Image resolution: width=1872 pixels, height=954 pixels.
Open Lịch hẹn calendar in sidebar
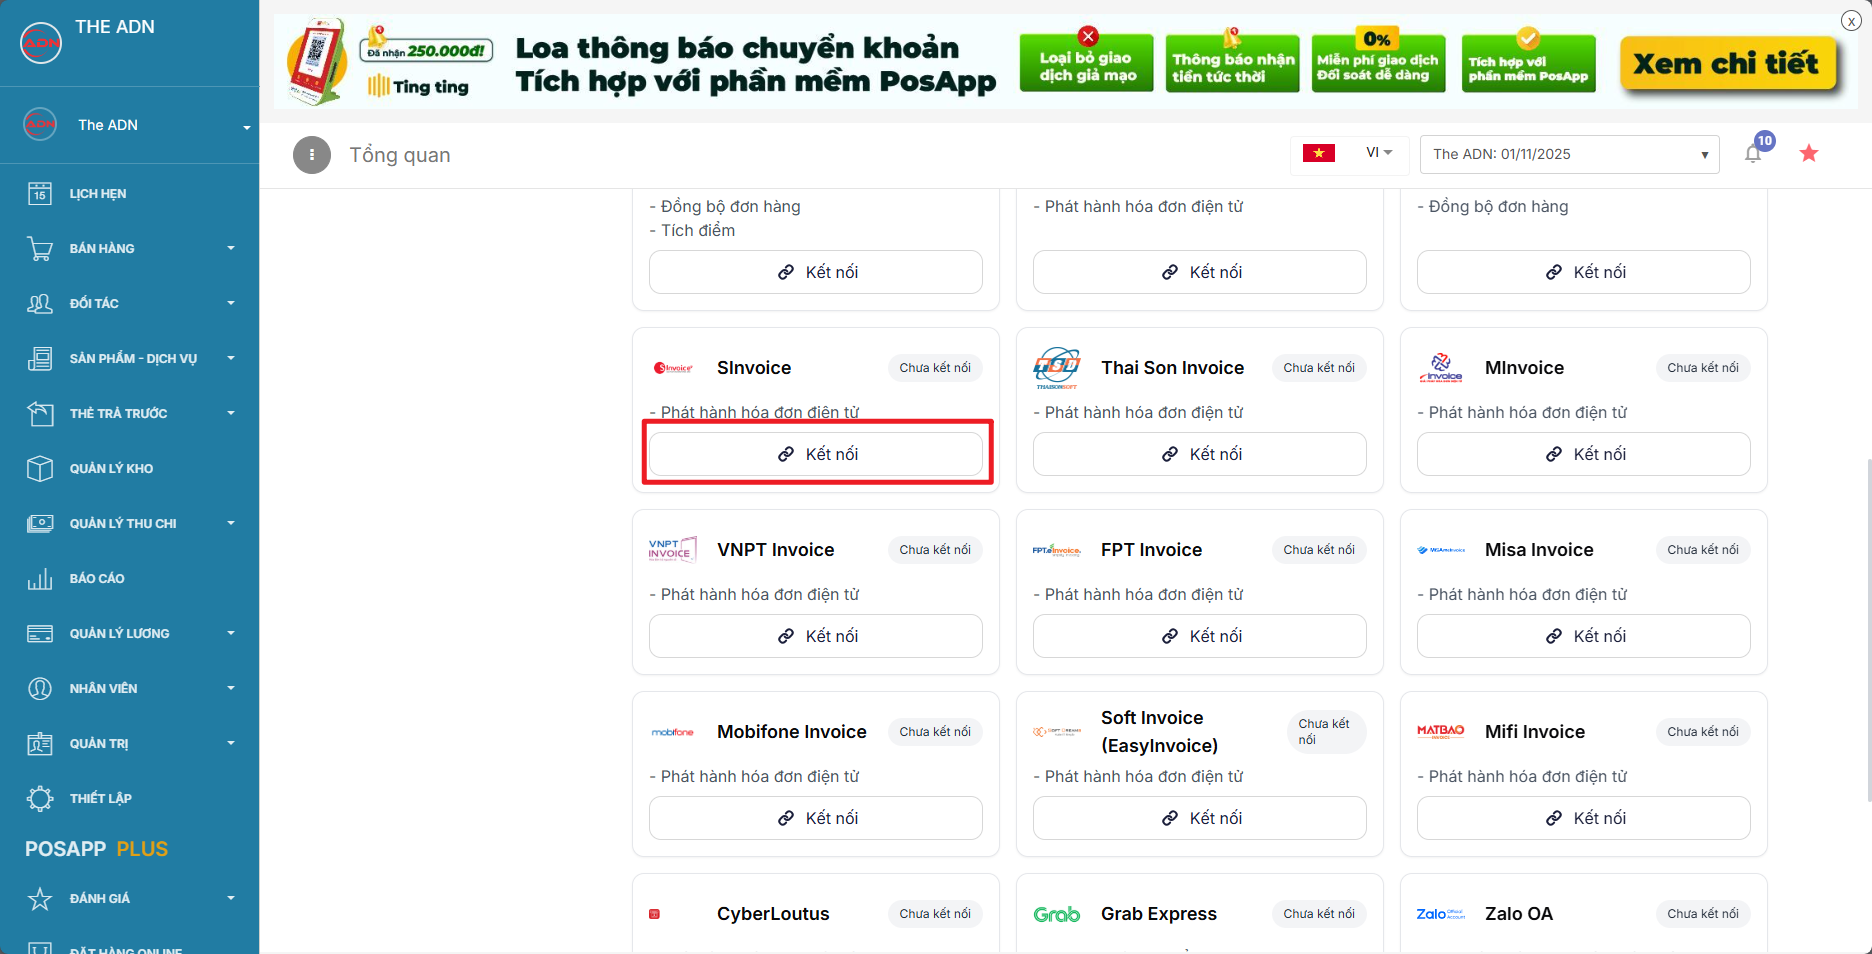(x=97, y=194)
